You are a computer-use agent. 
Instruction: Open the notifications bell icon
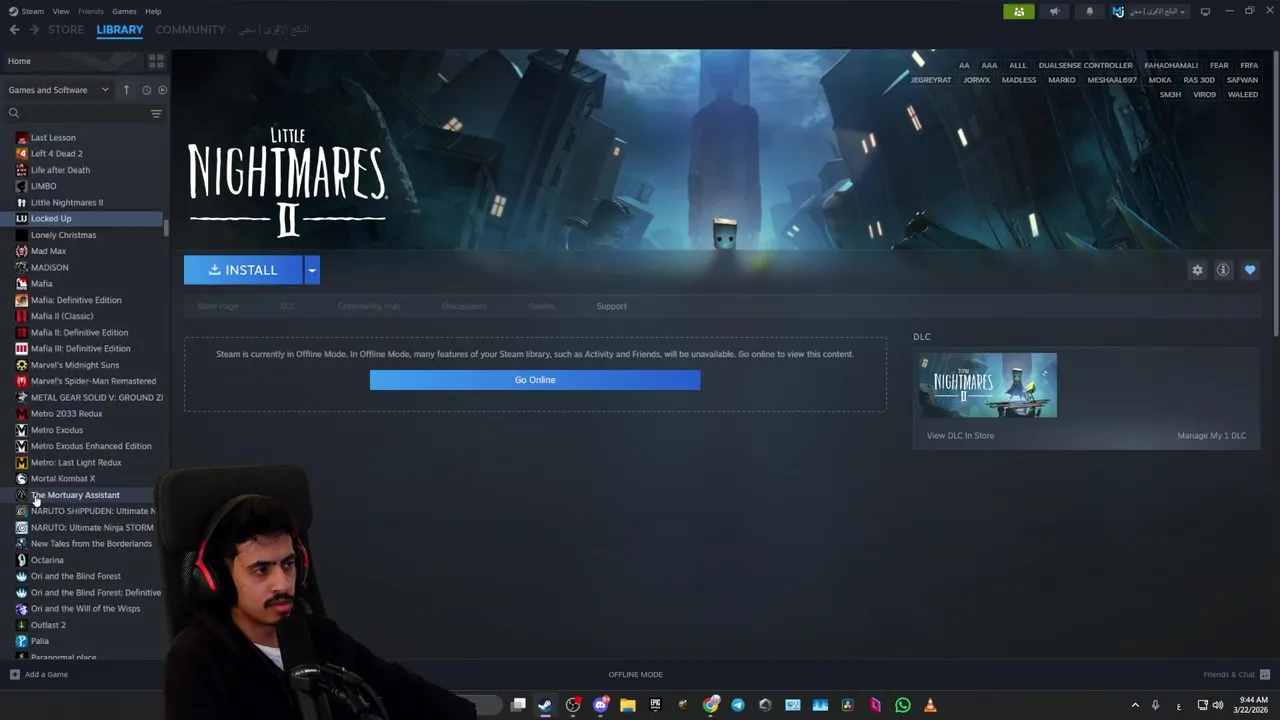[x=1090, y=11]
